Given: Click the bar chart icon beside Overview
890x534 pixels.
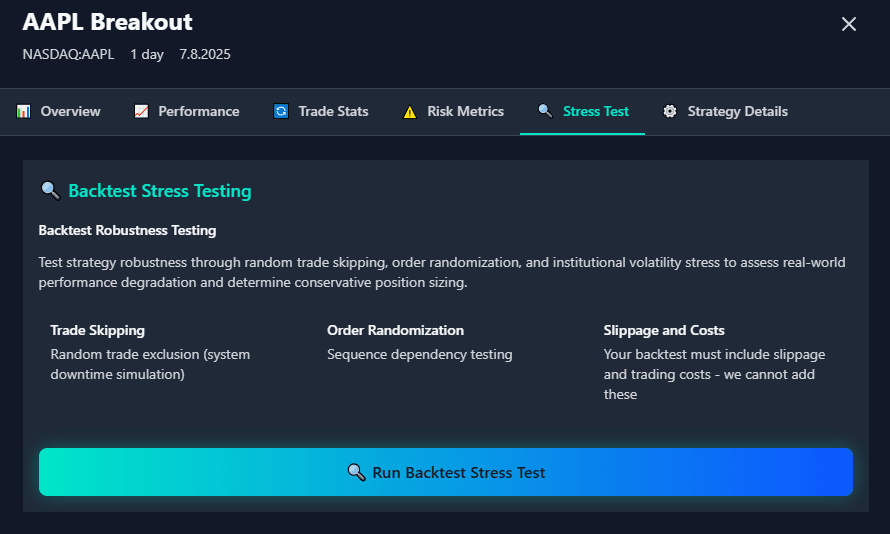Looking at the screenshot, I should (24, 112).
